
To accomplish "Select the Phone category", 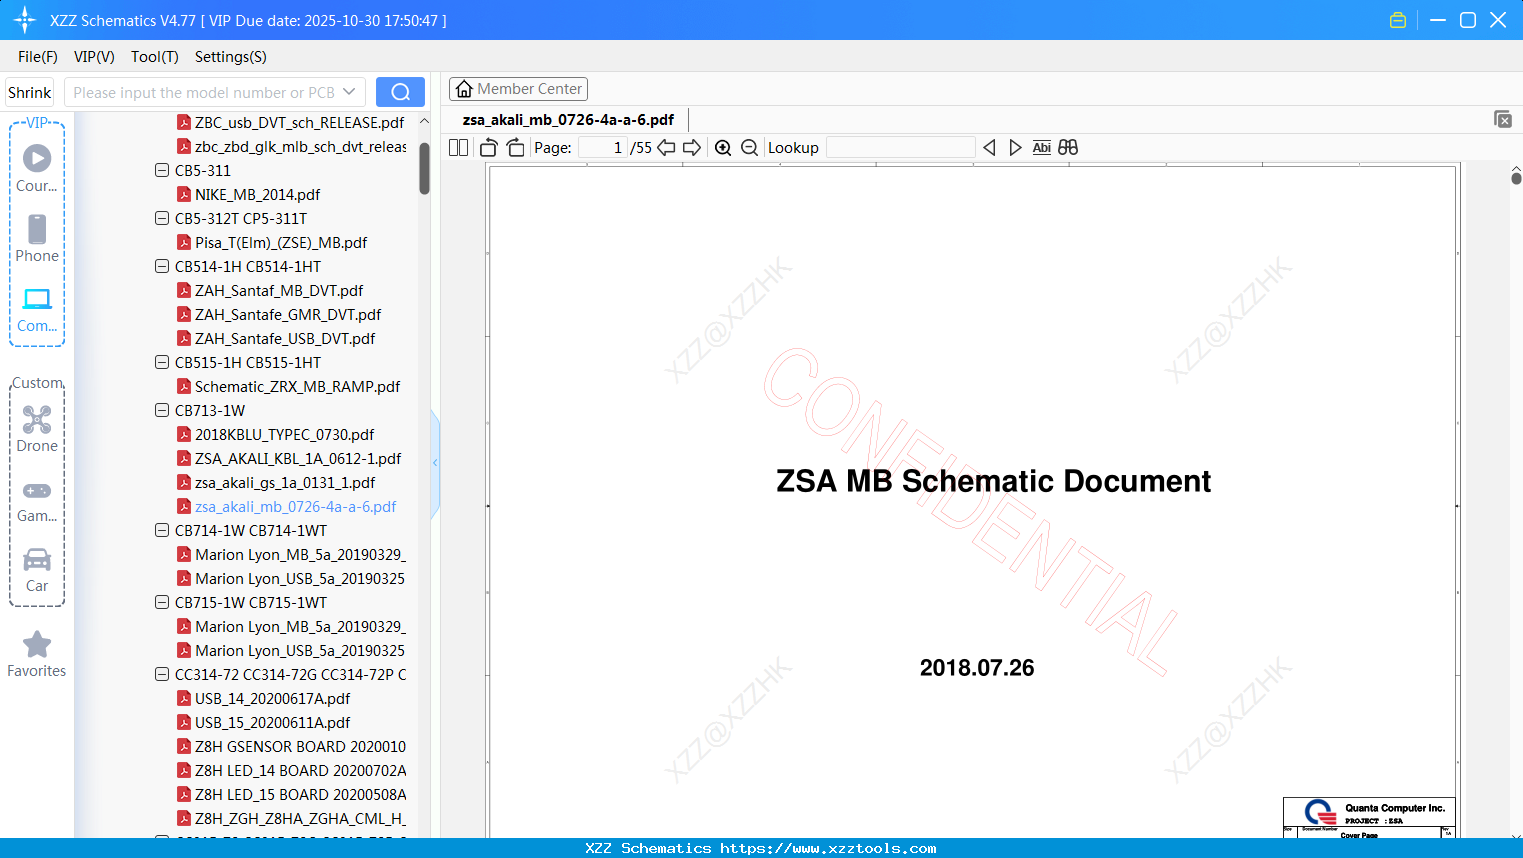I will (37, 238).
